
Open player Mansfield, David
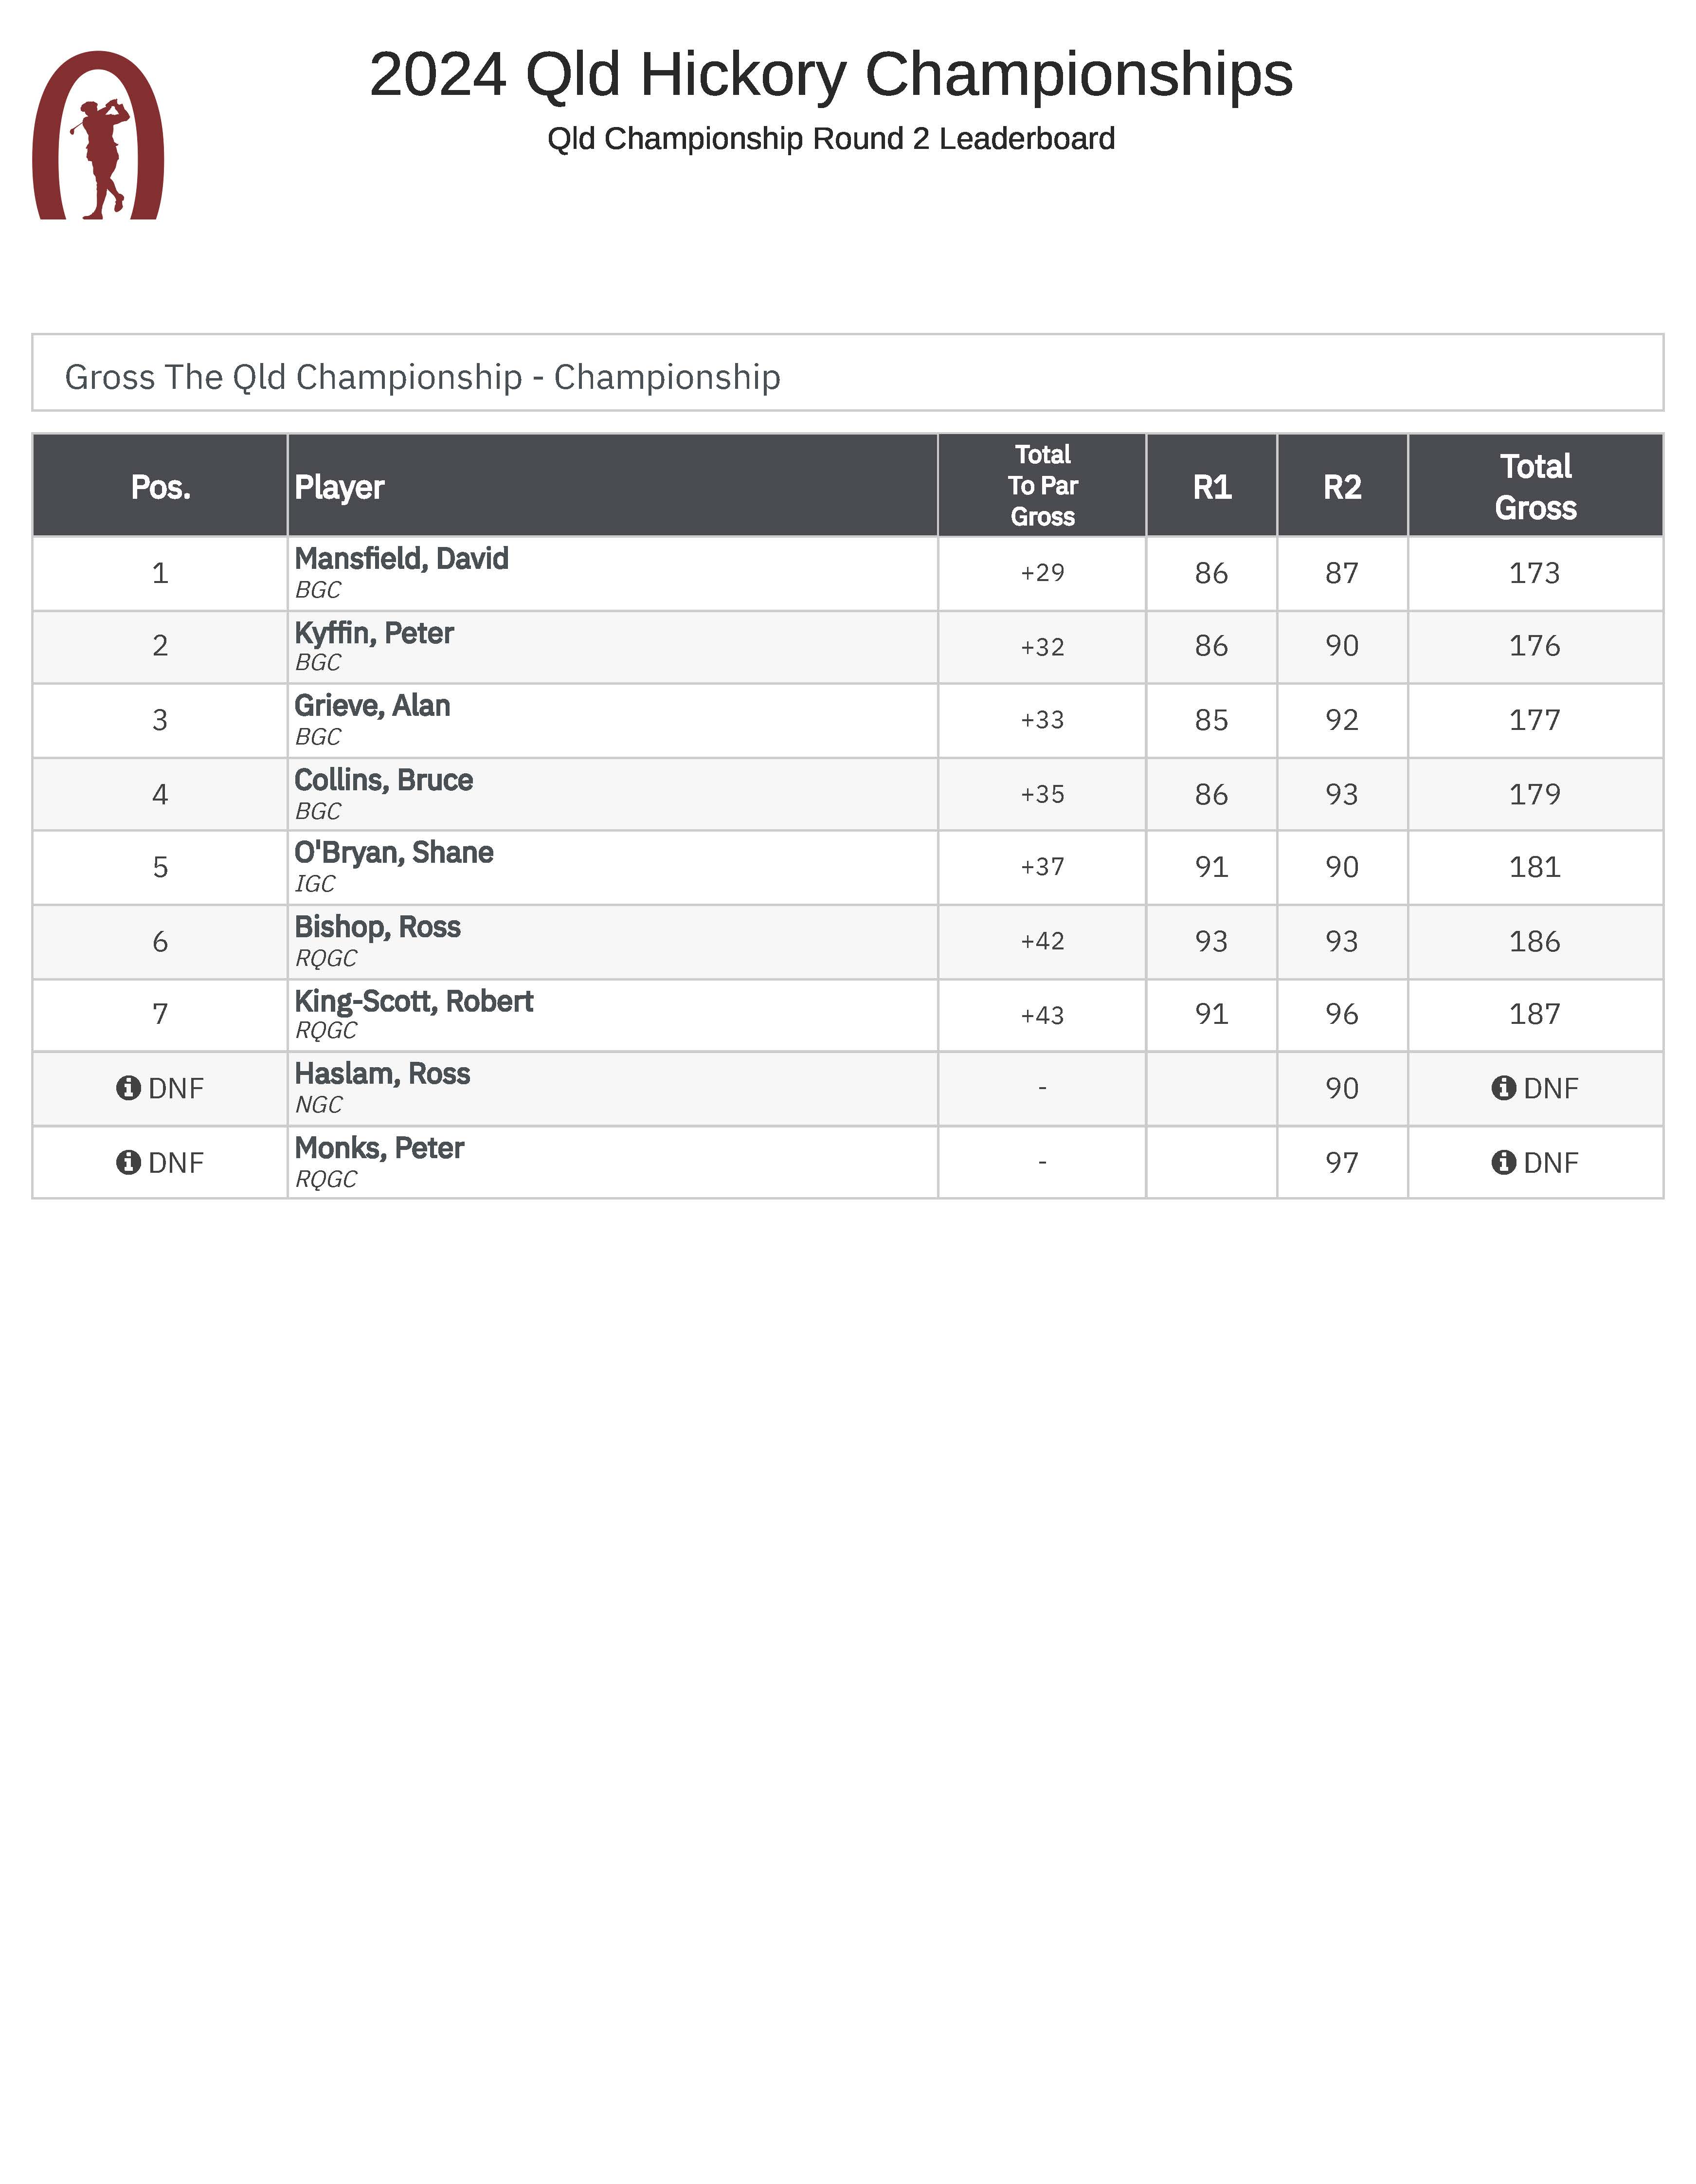[x=401, y=559]
